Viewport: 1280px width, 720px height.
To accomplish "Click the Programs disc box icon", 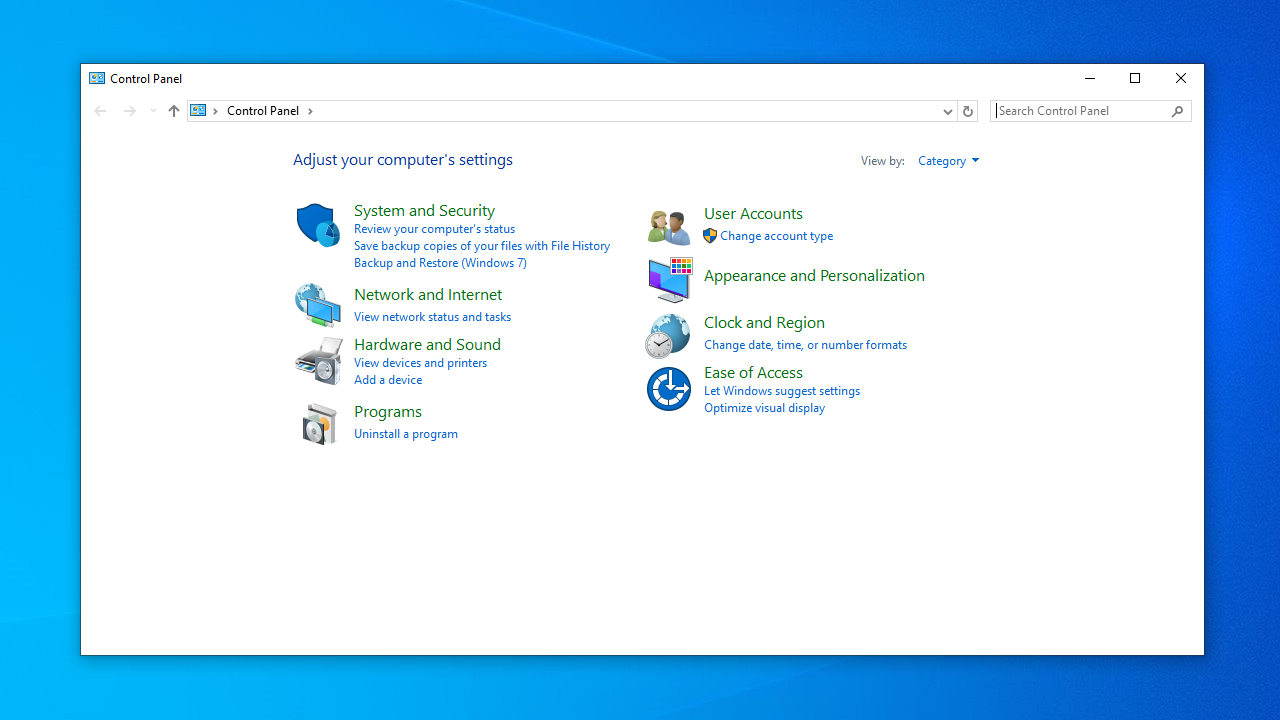I will click(x=318, y=424).
